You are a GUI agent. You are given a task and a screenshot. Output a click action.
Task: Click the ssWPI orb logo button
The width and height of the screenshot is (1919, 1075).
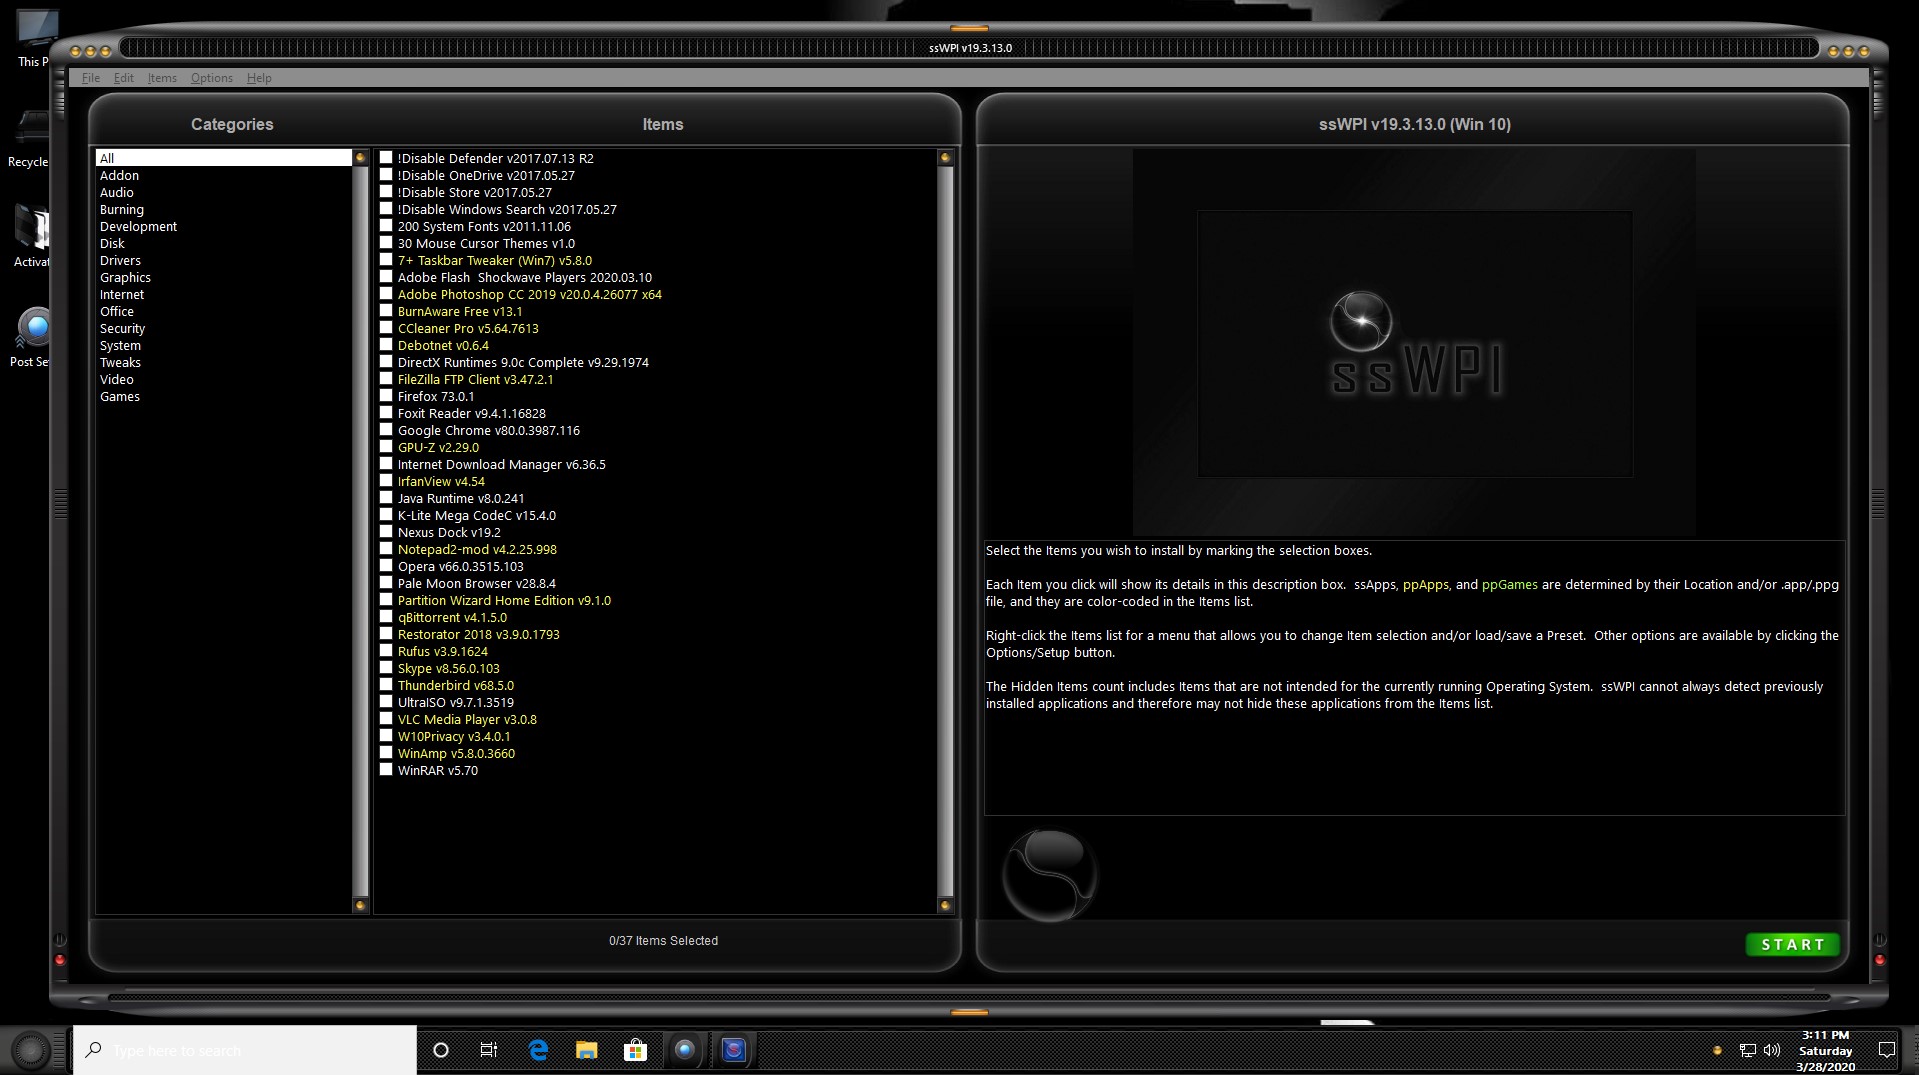(1049, 875)
